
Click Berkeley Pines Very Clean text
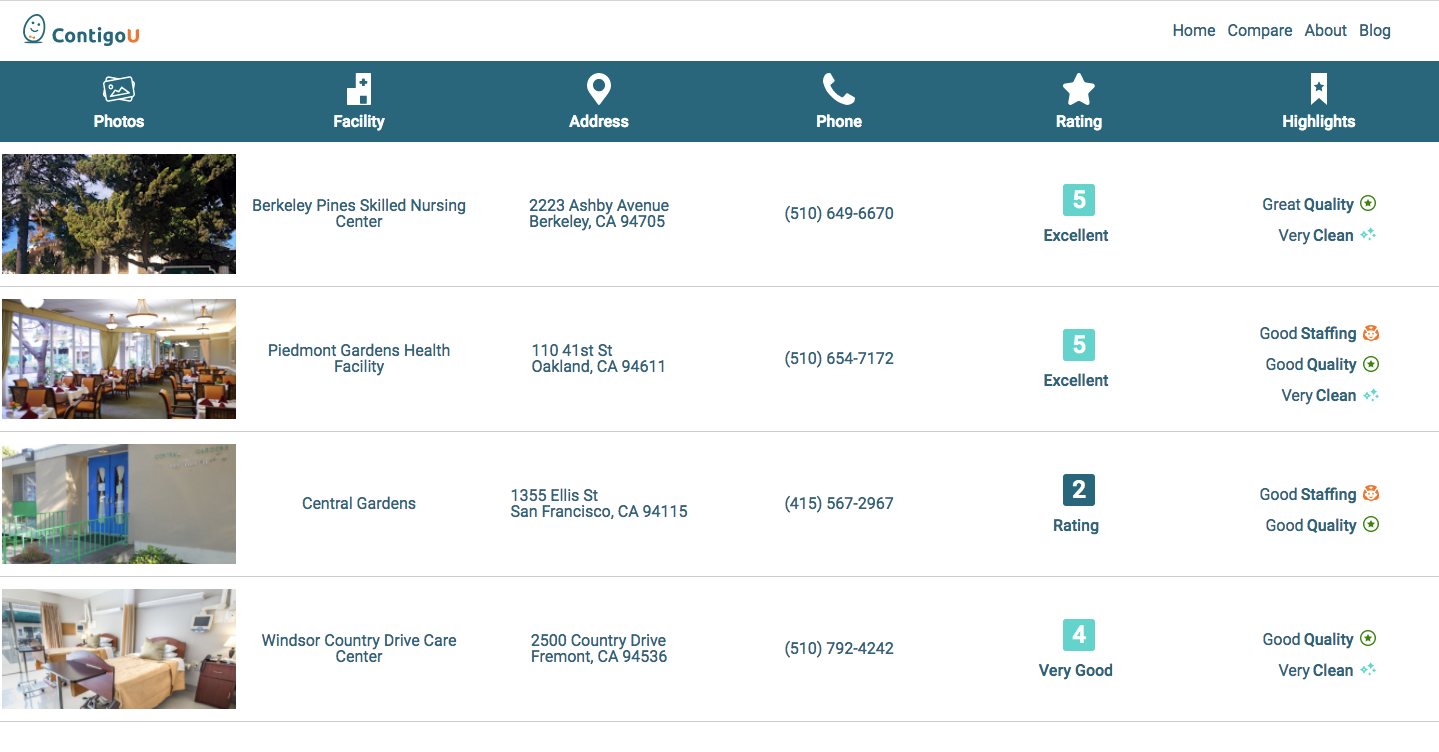(1316, 235)
